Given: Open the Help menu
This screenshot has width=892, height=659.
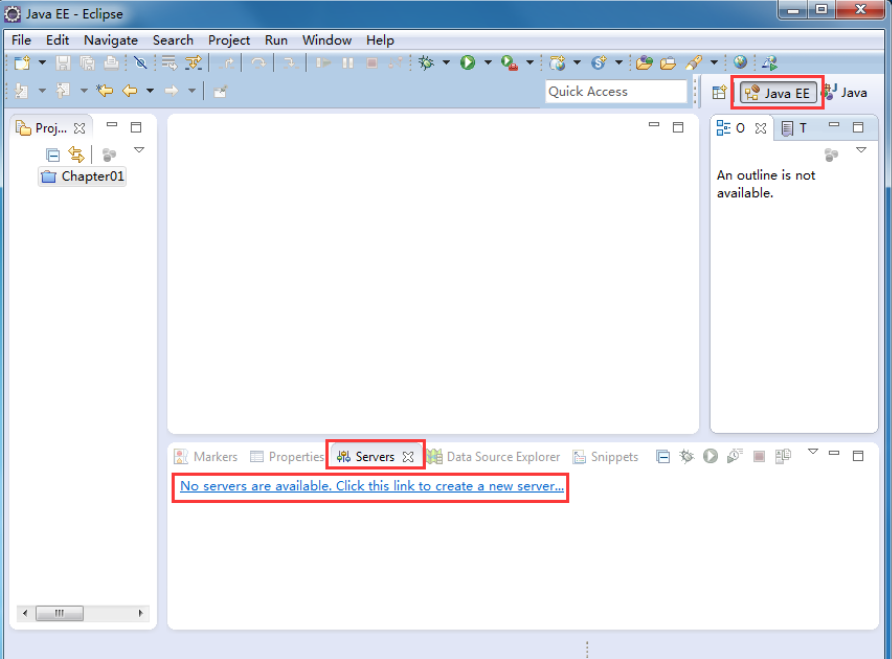Looking at the screenshot, I should pos(380,40).
